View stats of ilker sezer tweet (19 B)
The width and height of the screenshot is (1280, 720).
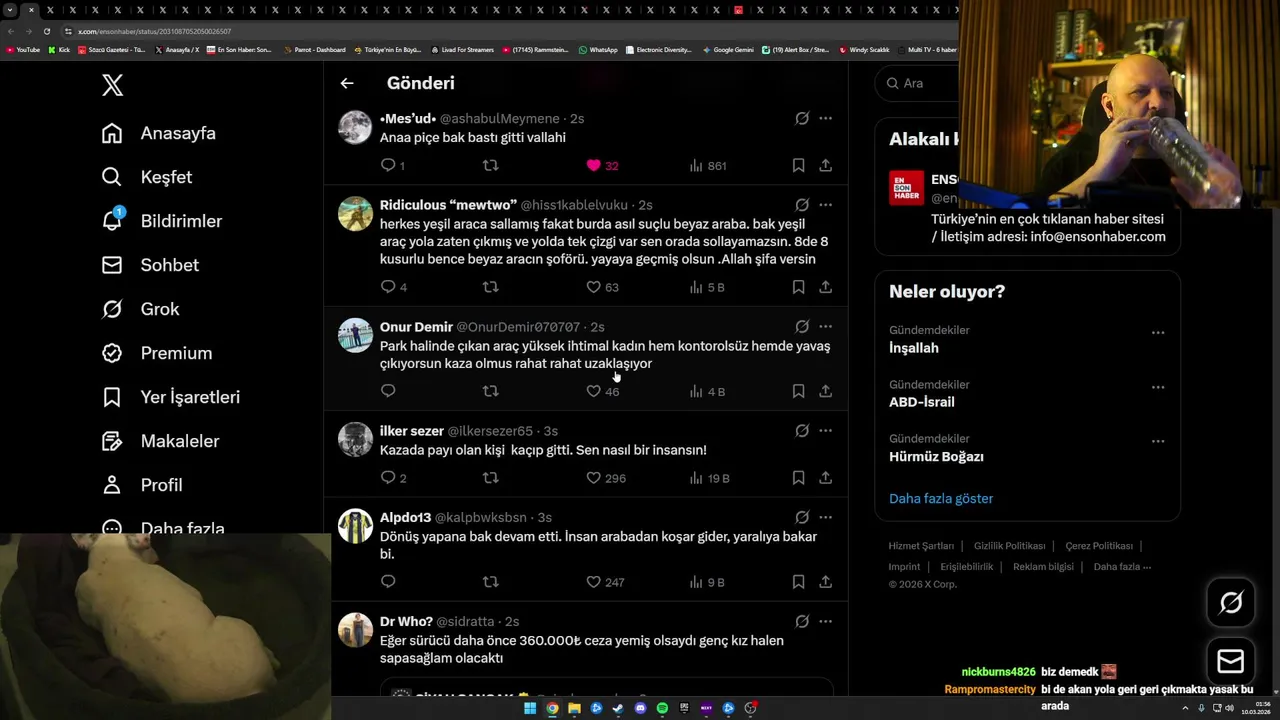point(709,478)
